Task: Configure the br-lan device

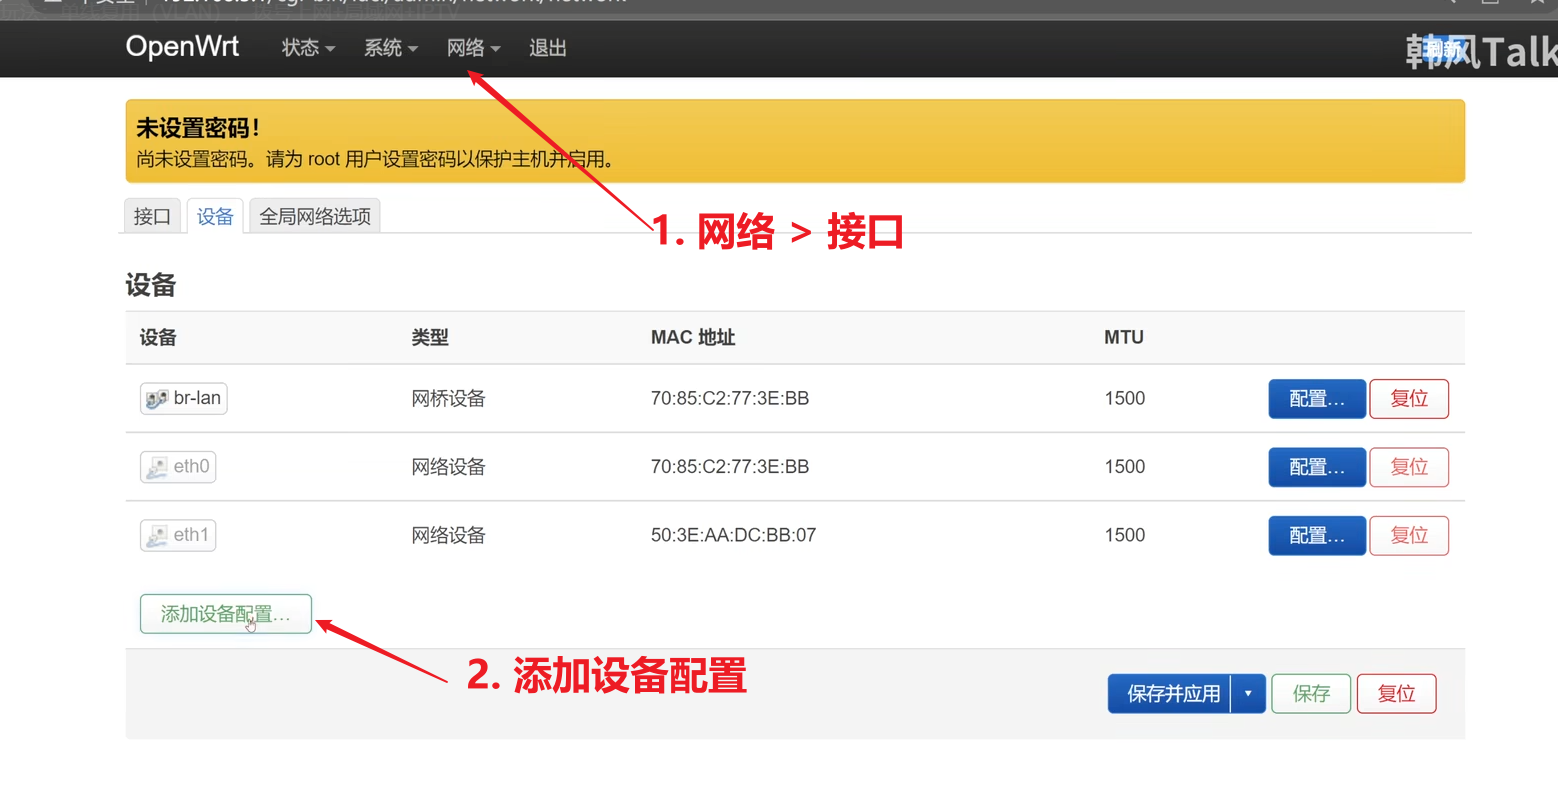Action: [1317, 399]
